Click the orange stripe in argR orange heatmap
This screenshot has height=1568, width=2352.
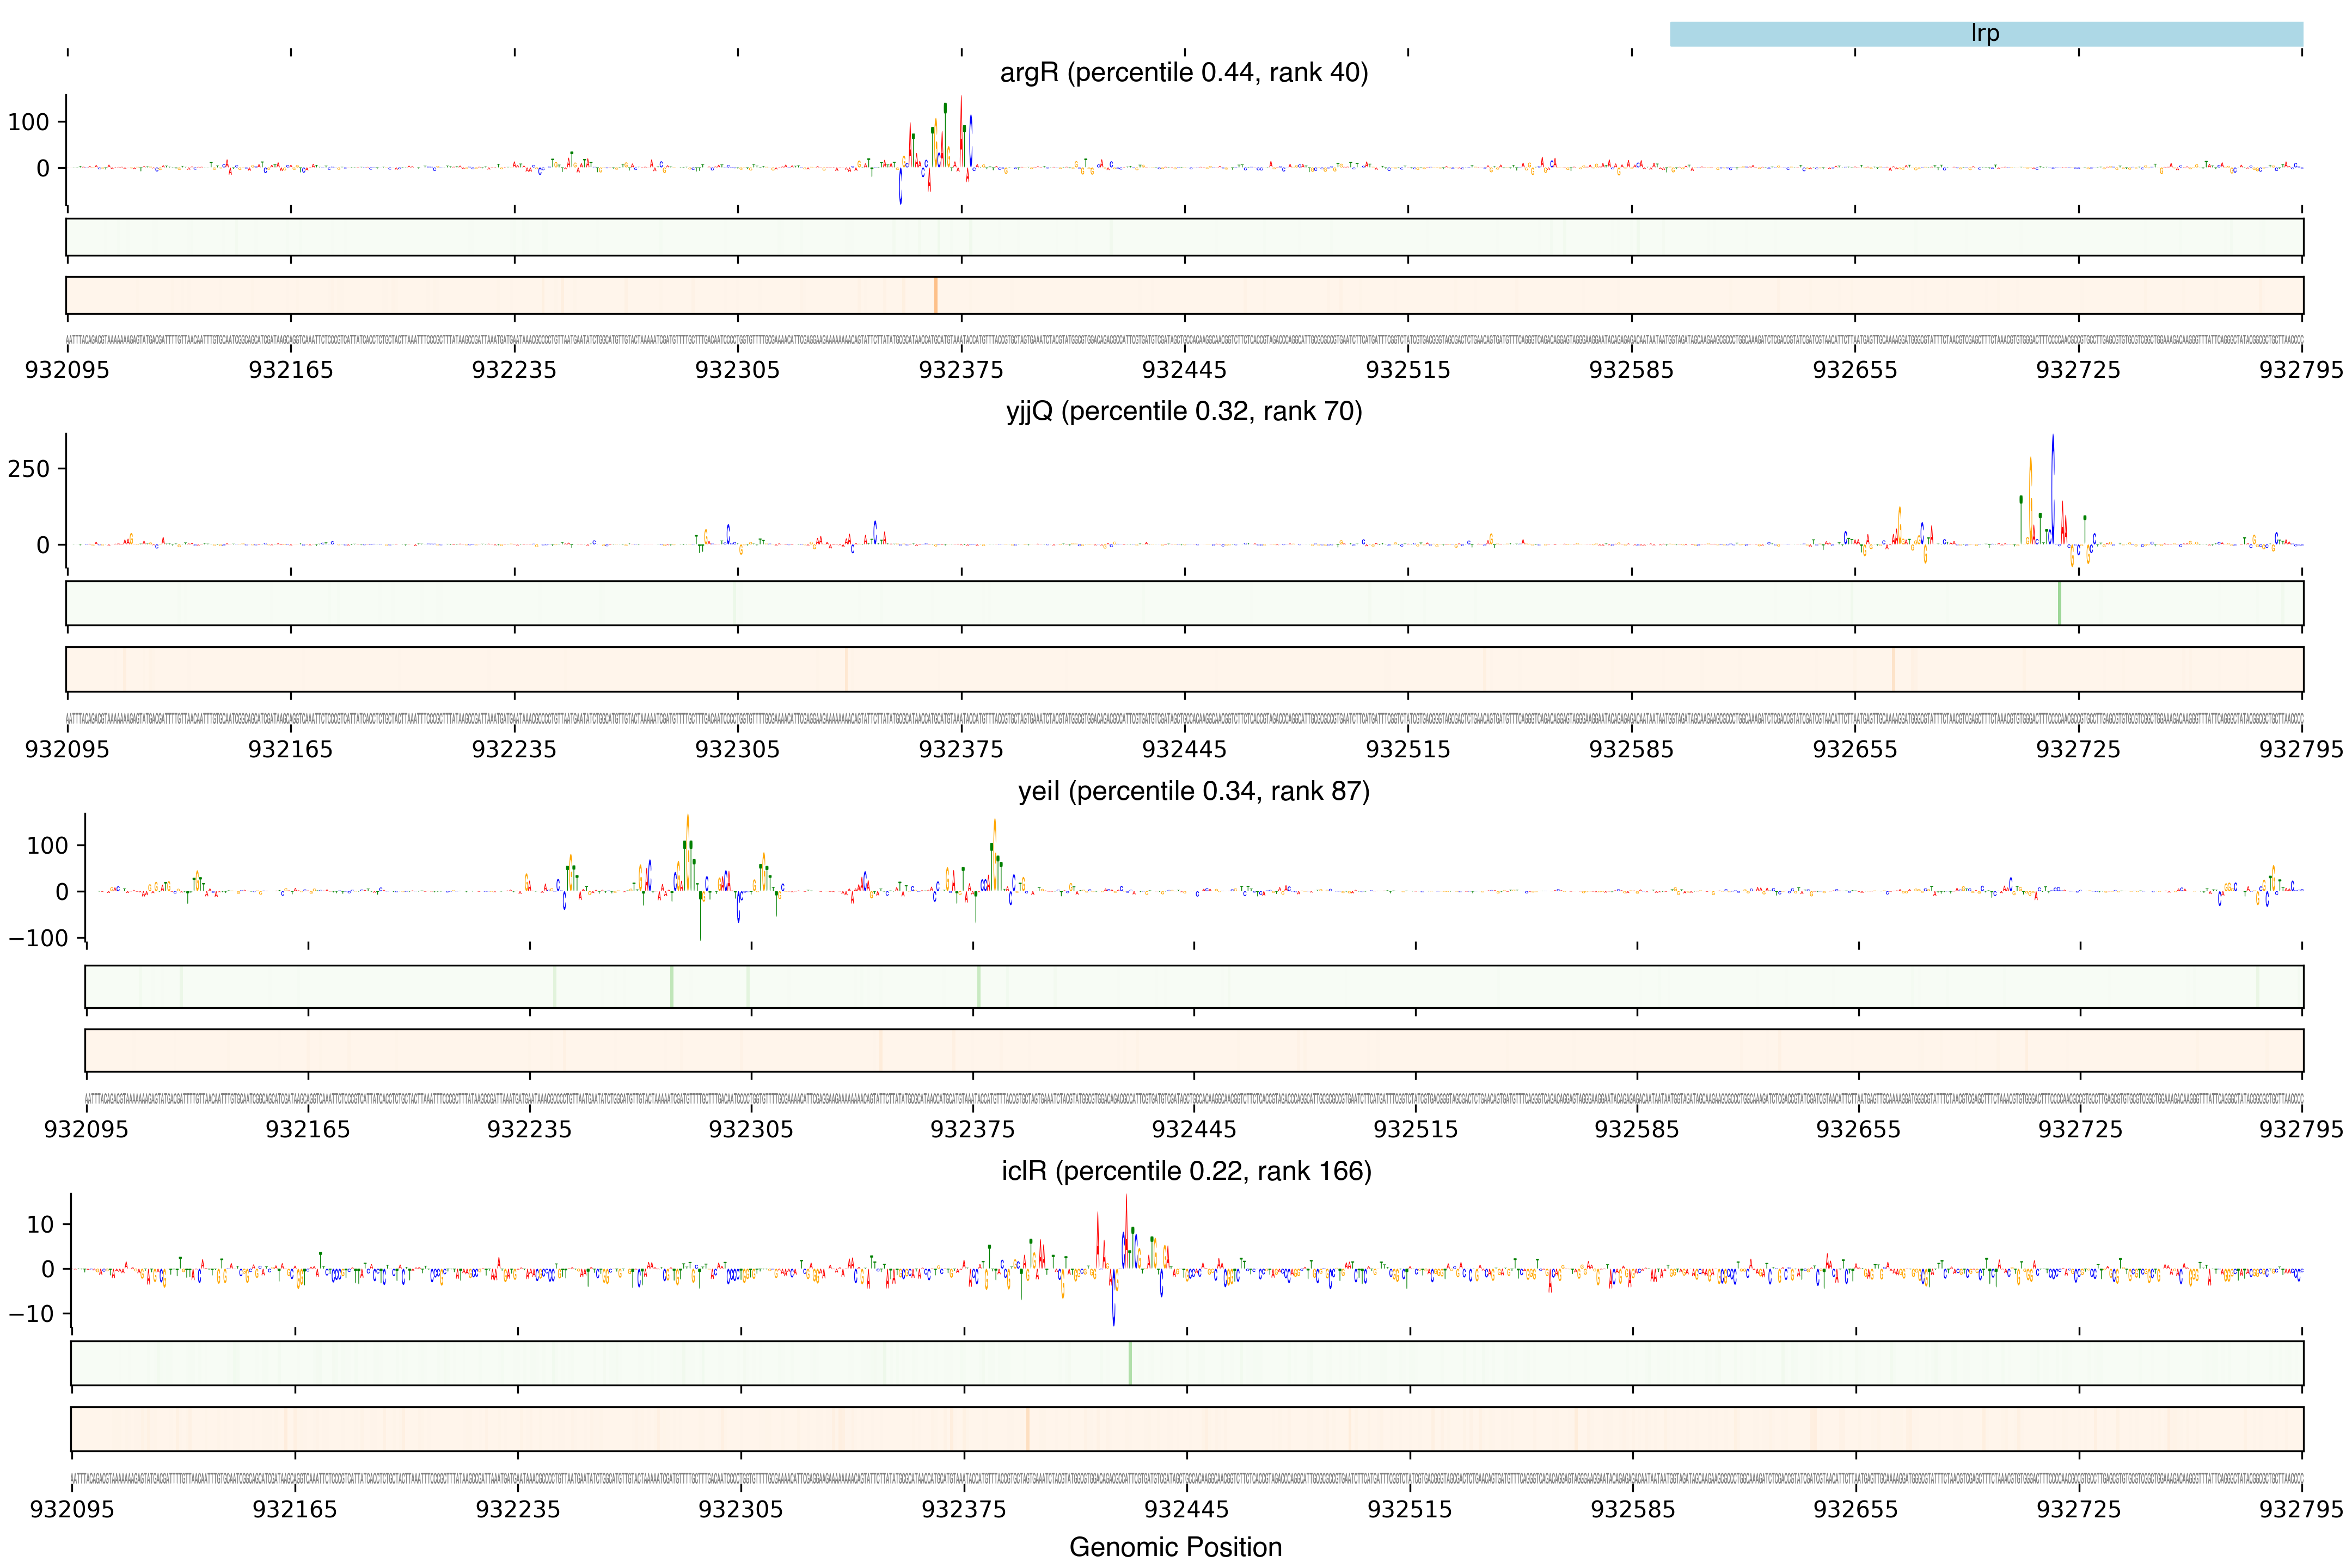pos(935,295)
